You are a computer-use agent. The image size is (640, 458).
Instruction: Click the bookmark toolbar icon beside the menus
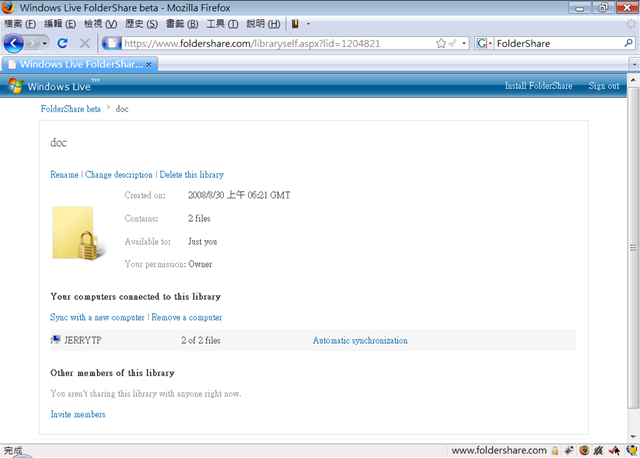point(295,24)
